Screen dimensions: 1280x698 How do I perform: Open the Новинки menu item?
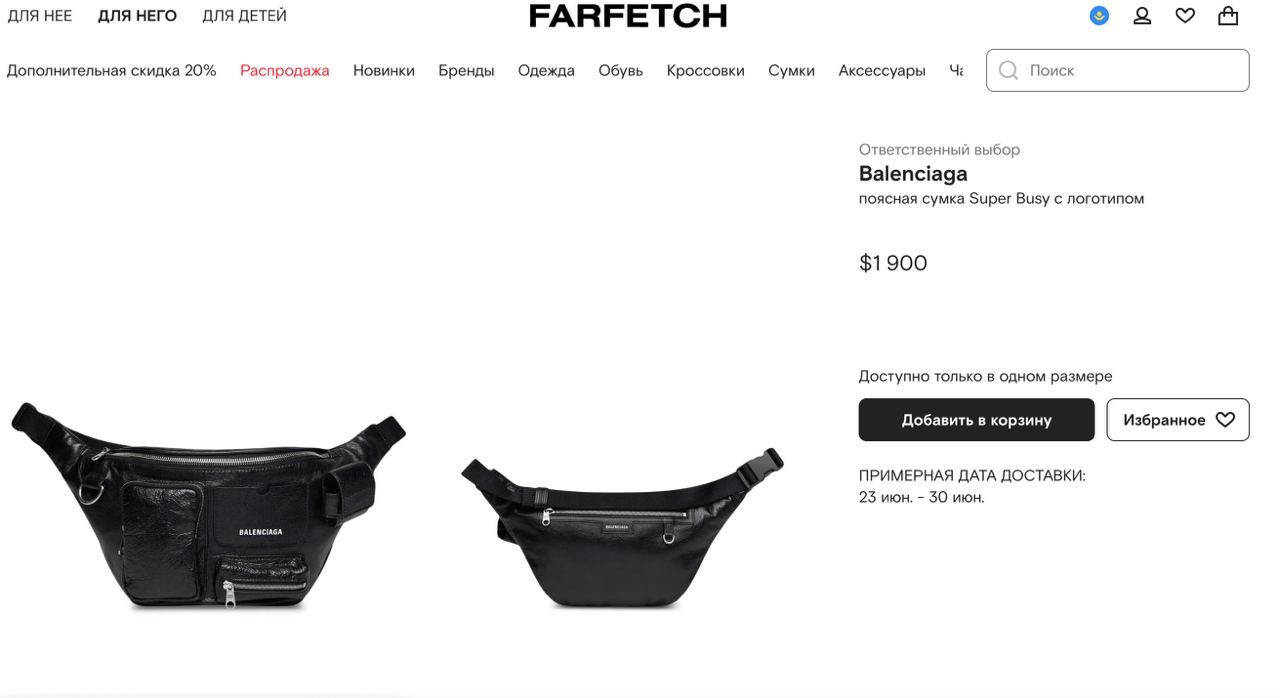point(384,70)
